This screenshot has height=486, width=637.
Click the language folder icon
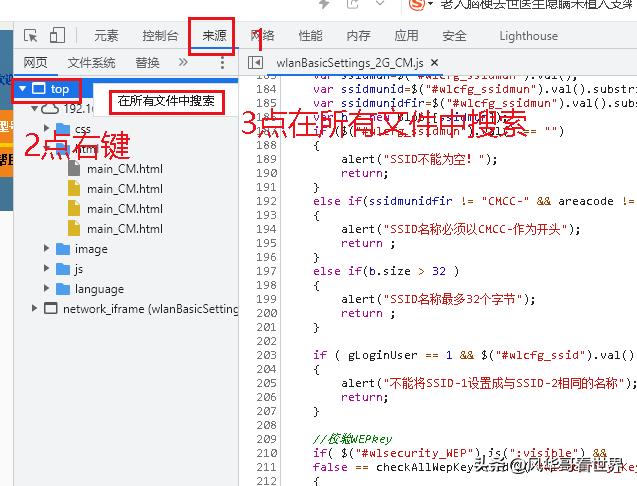63,289
